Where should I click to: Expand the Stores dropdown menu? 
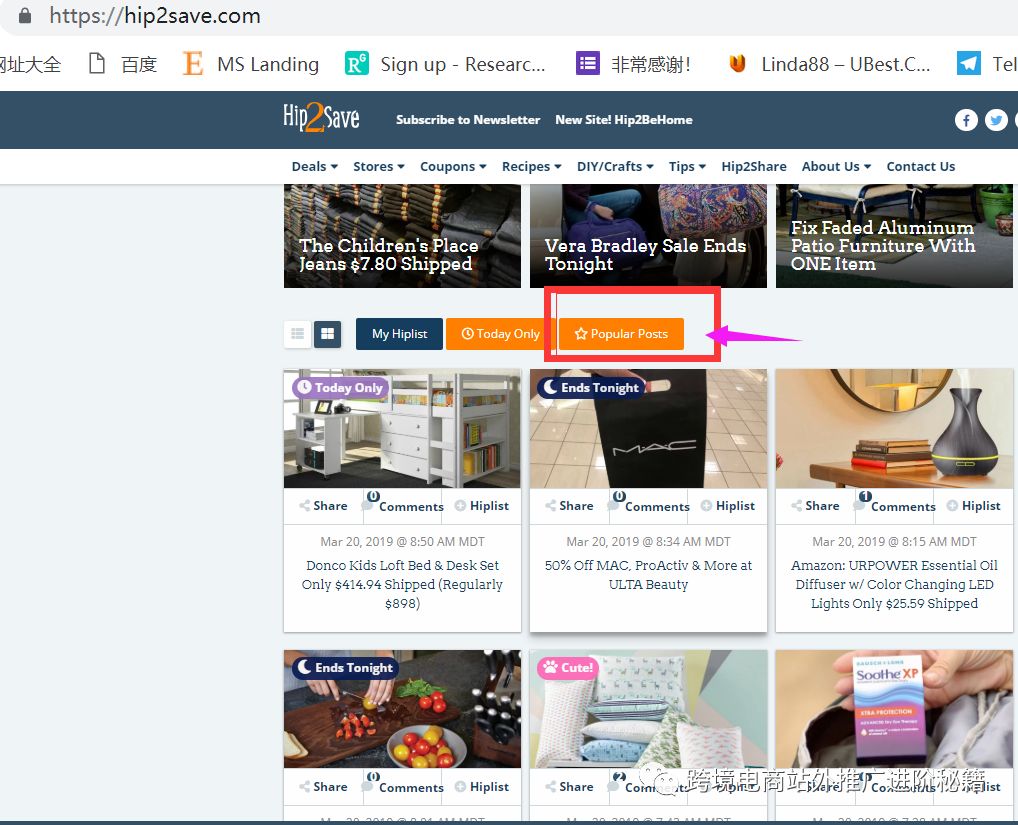(x=379, y=166)
